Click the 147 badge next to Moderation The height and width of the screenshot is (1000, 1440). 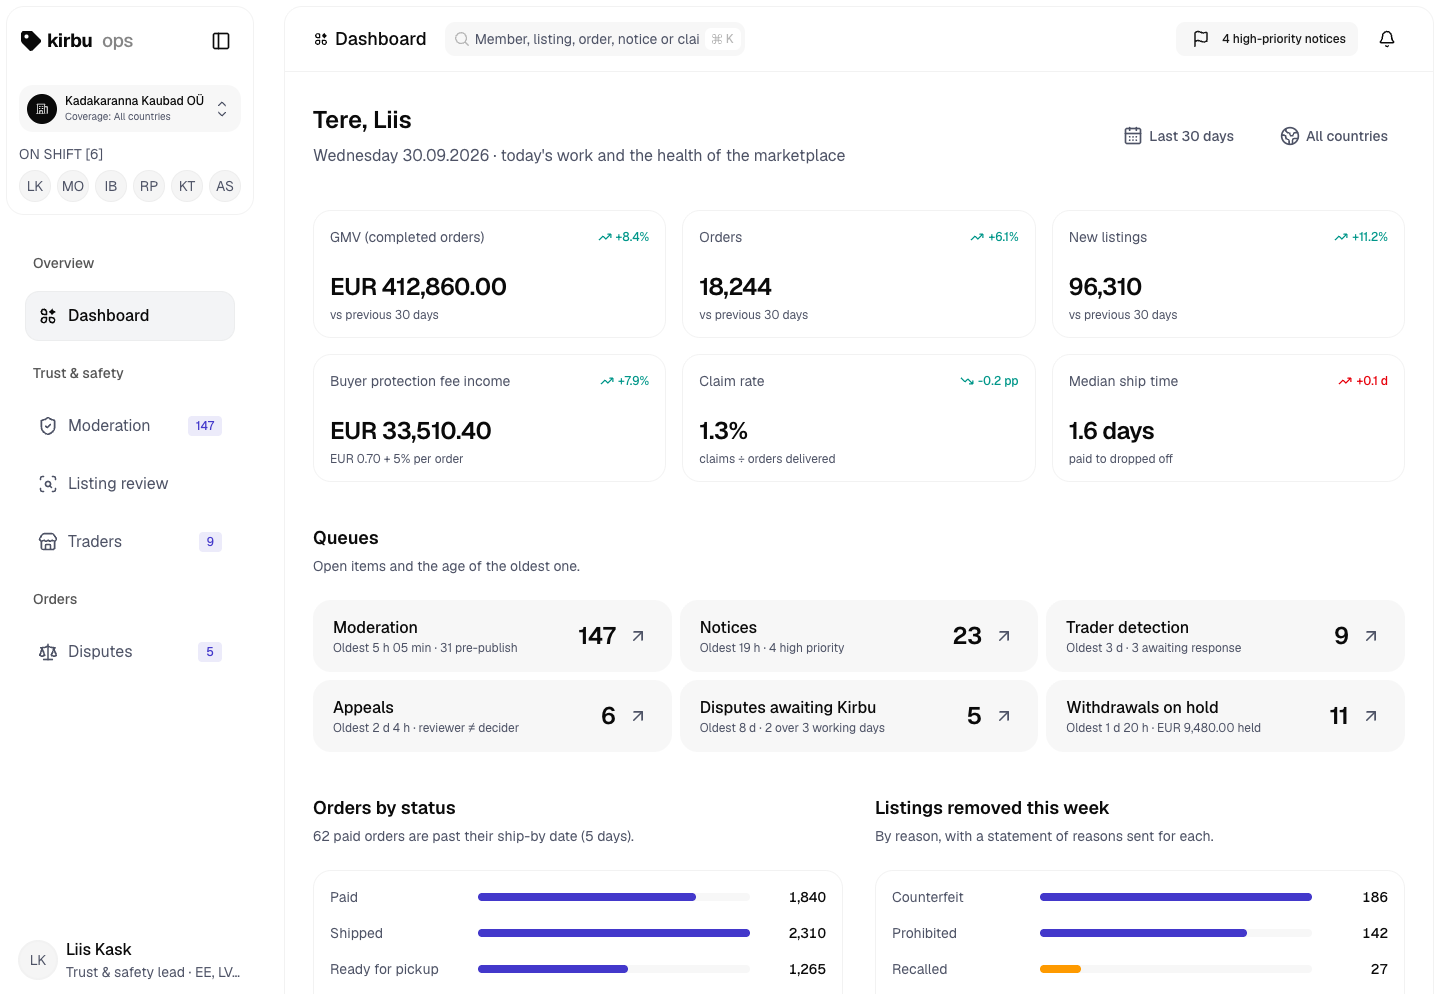[x=205, y=426]
